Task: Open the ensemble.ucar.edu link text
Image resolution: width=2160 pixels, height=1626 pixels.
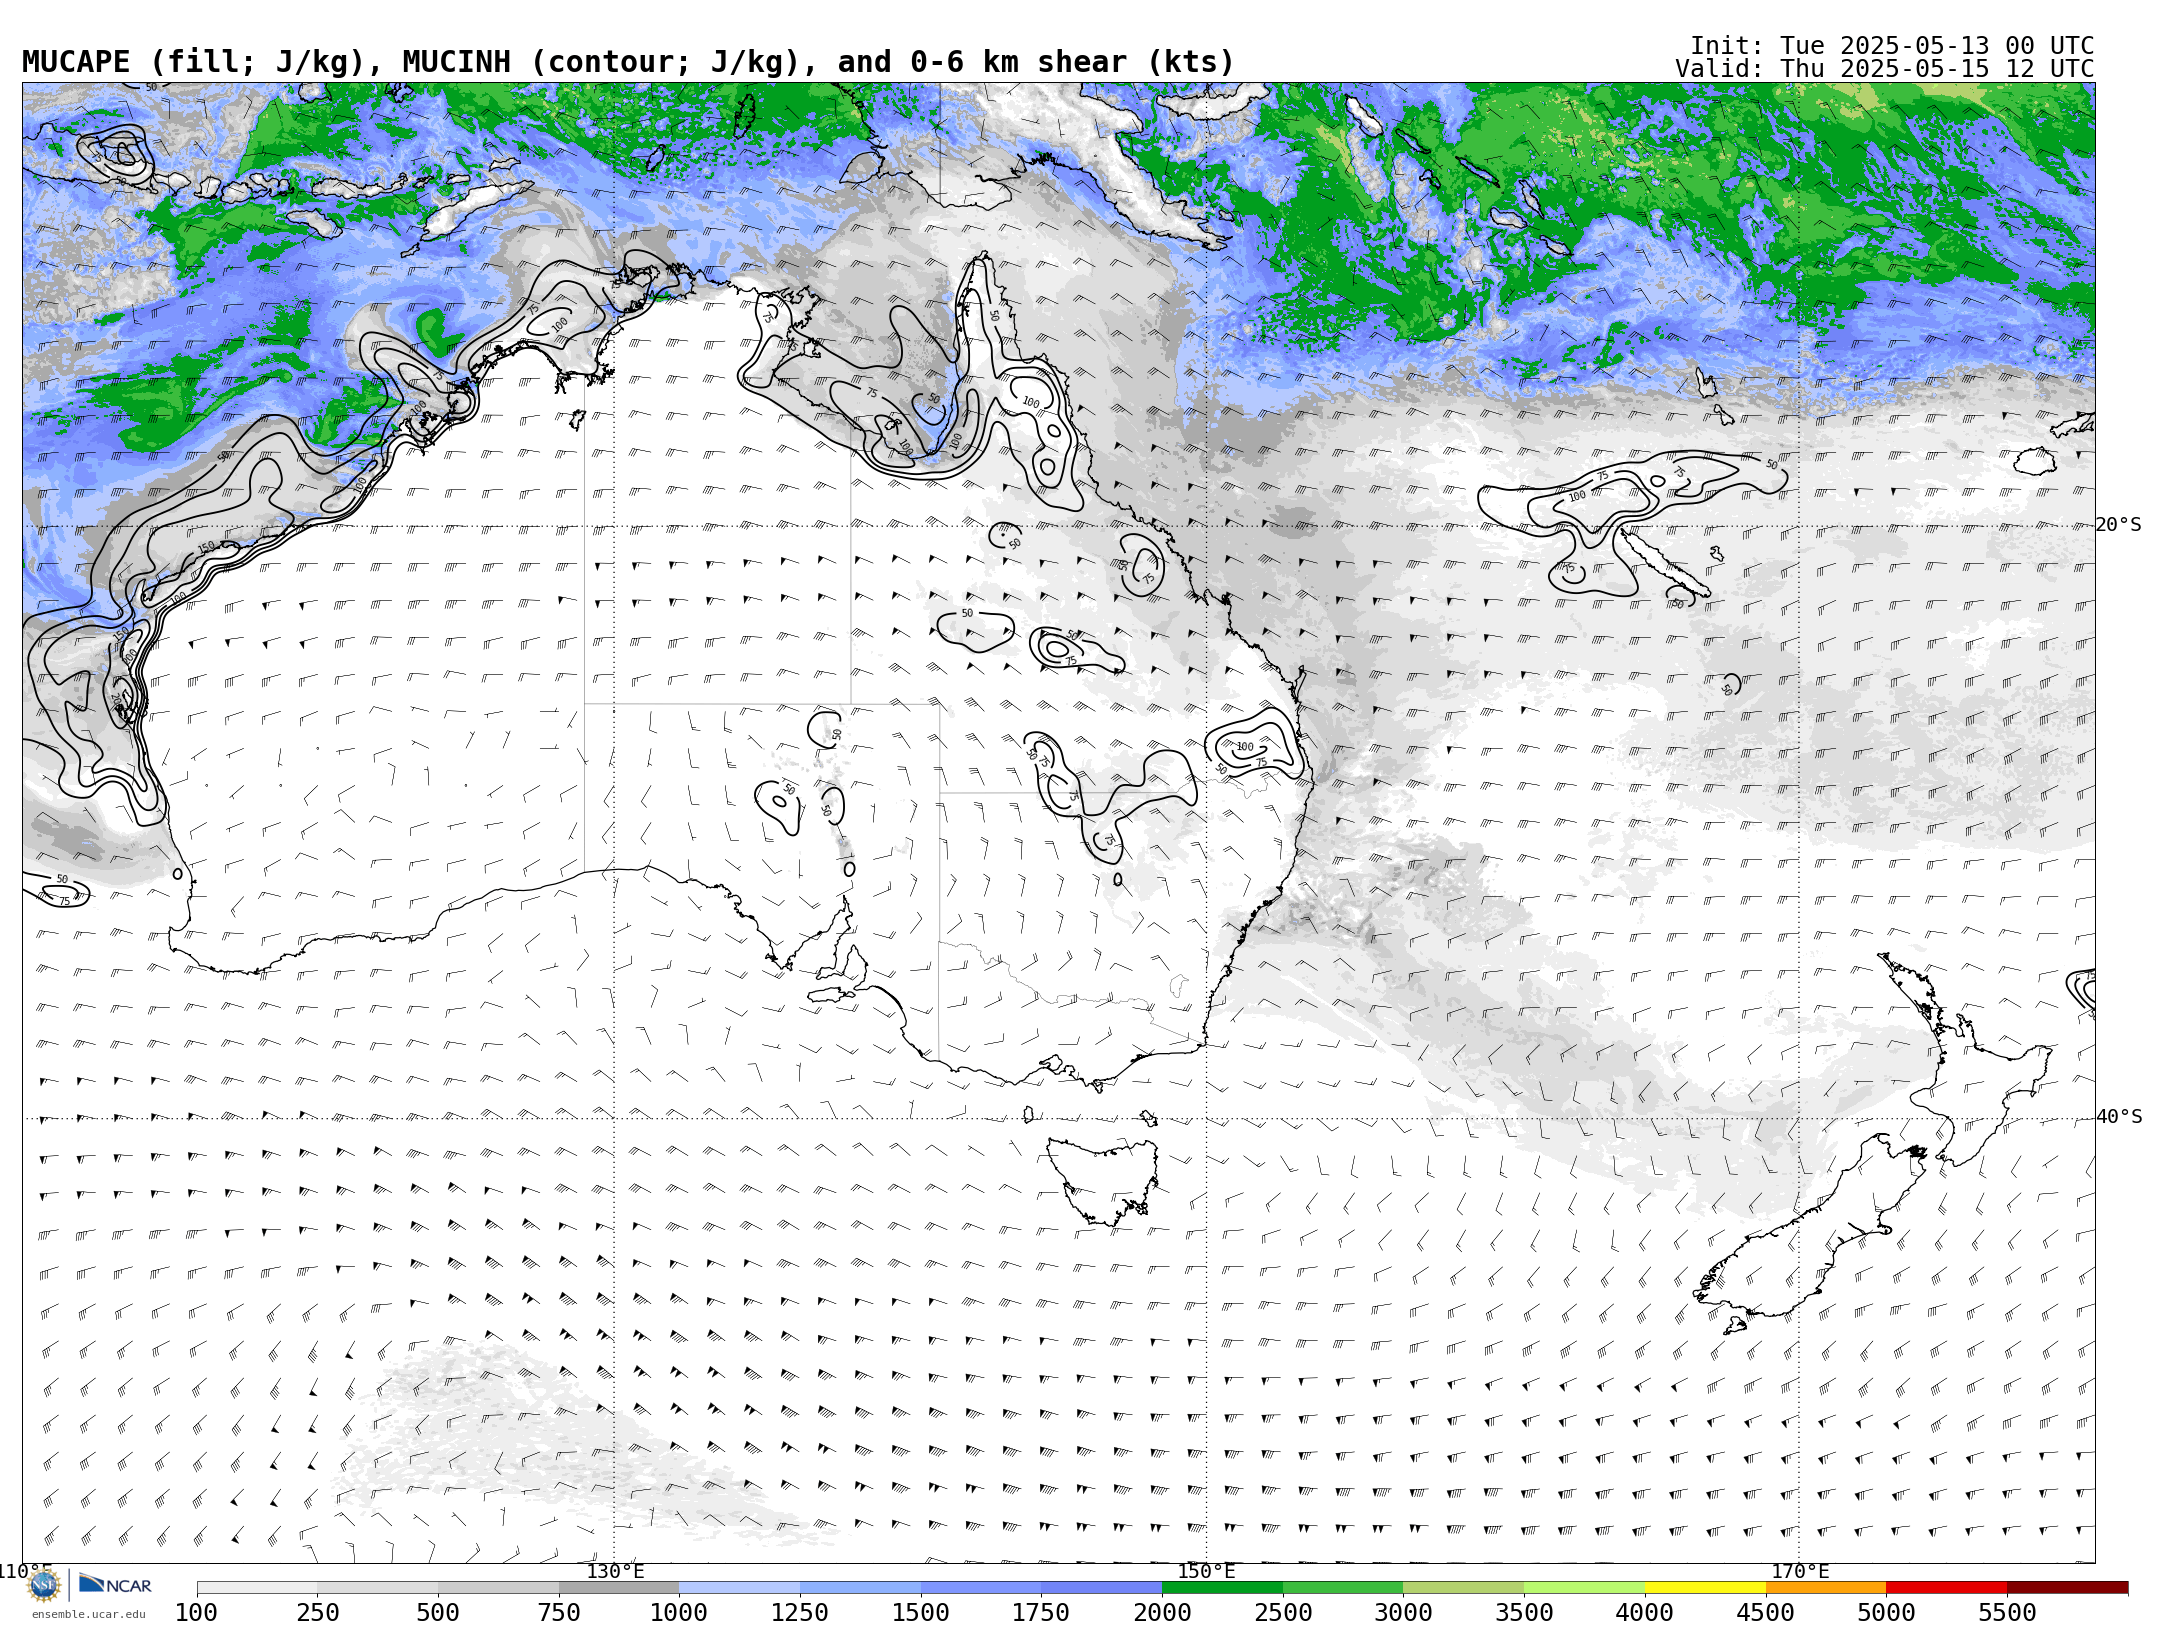Action: pos(88,1614)
